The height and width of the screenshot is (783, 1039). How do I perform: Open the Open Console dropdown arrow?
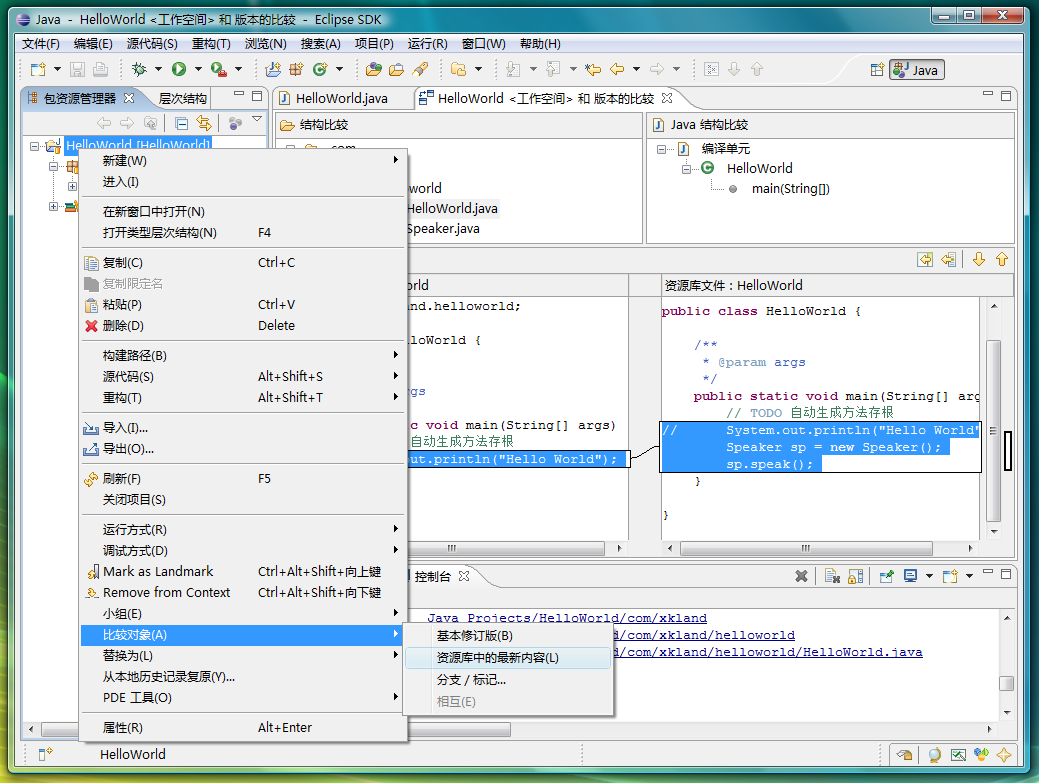(969, 576)
